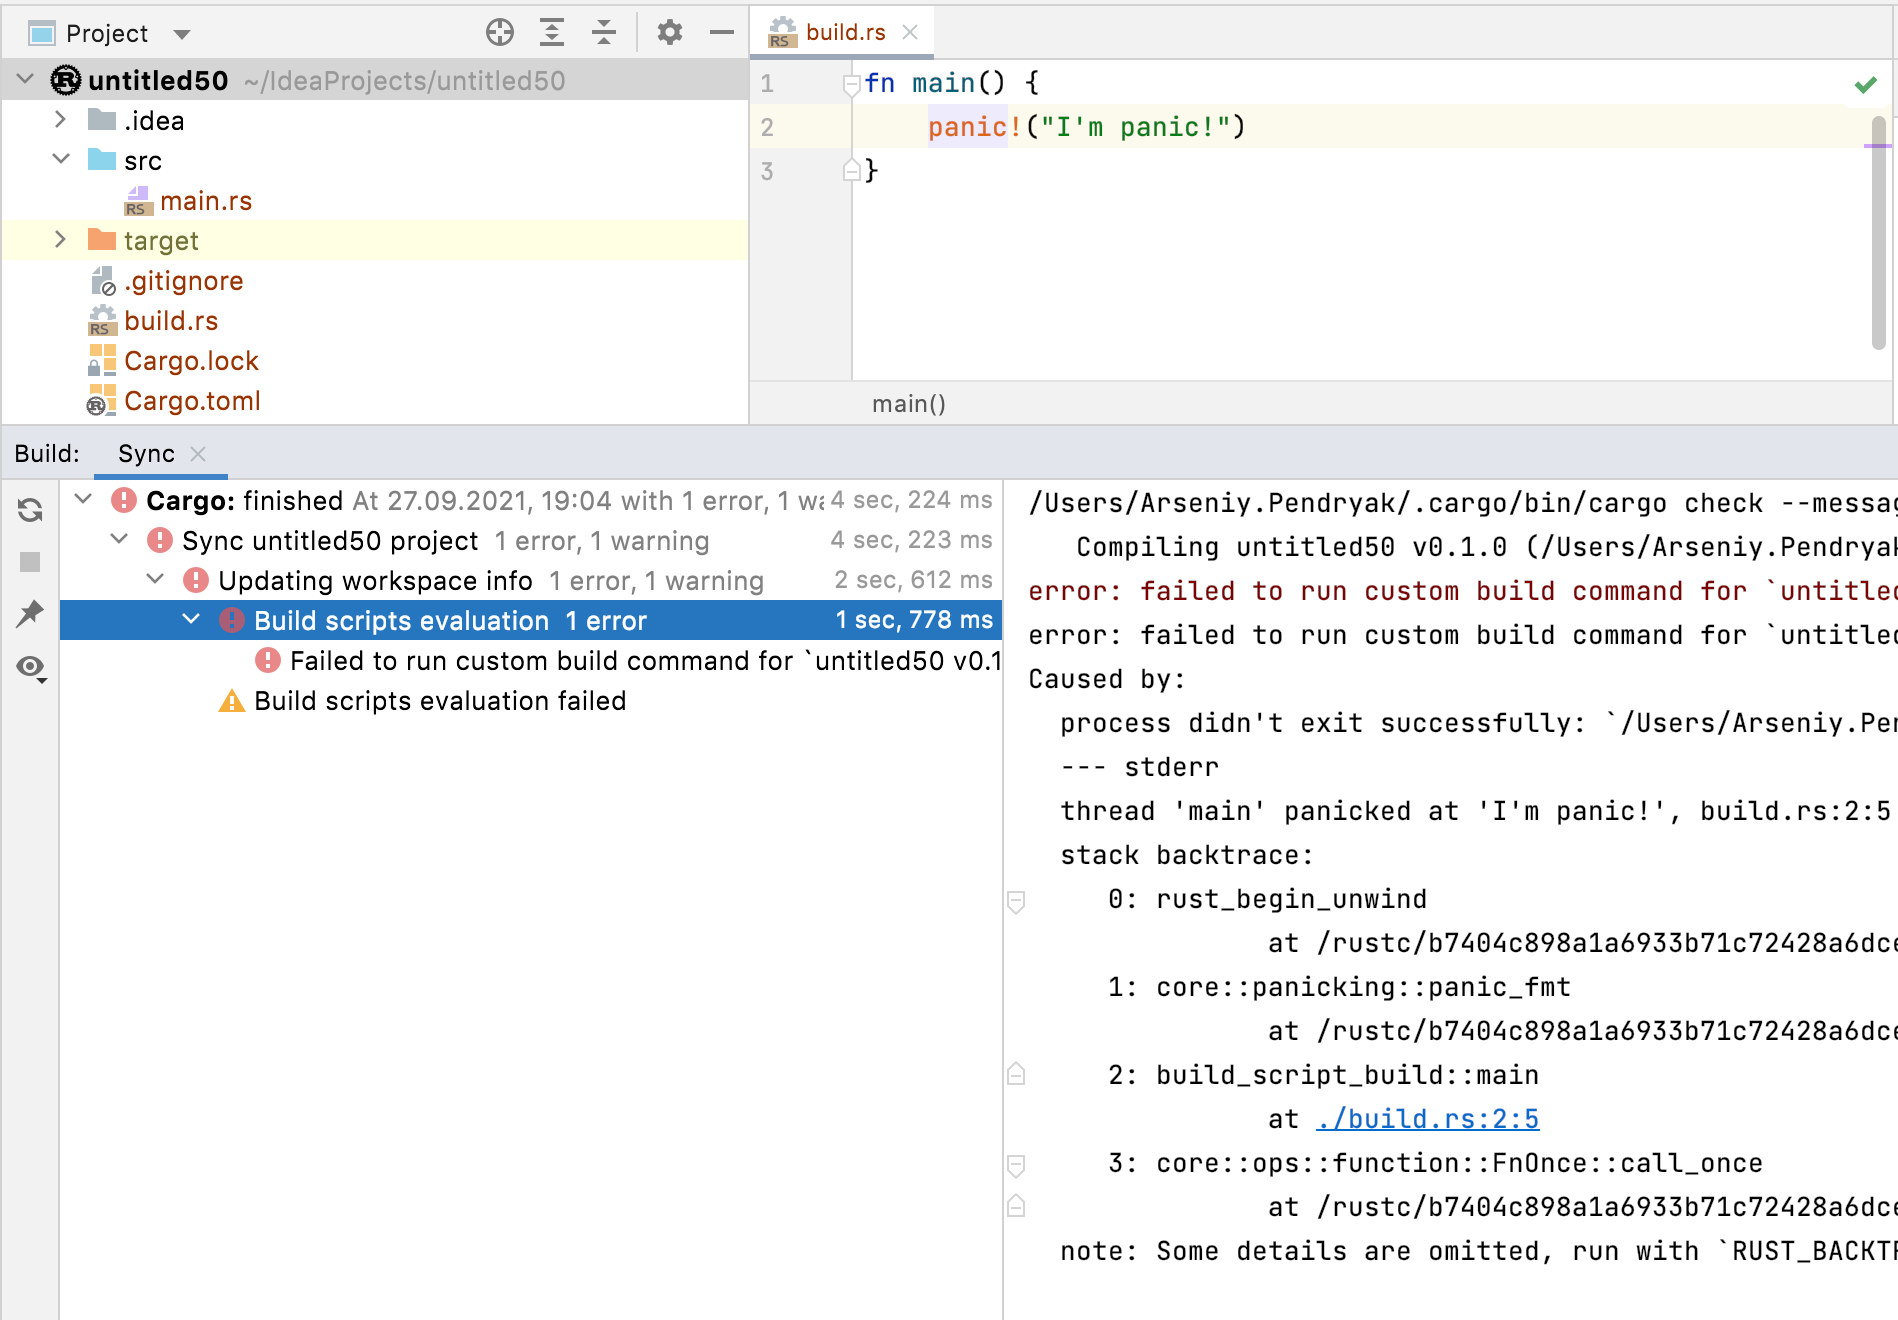Open the Project view dropdown
This screenshot has width=1898, height=1320.
point(182,34)
